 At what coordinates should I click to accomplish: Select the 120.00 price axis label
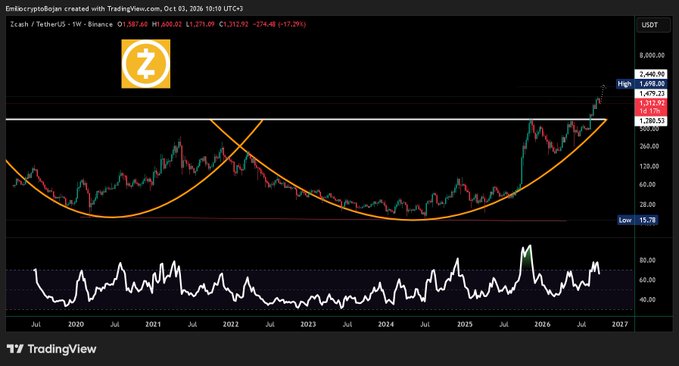click(649, 166)
